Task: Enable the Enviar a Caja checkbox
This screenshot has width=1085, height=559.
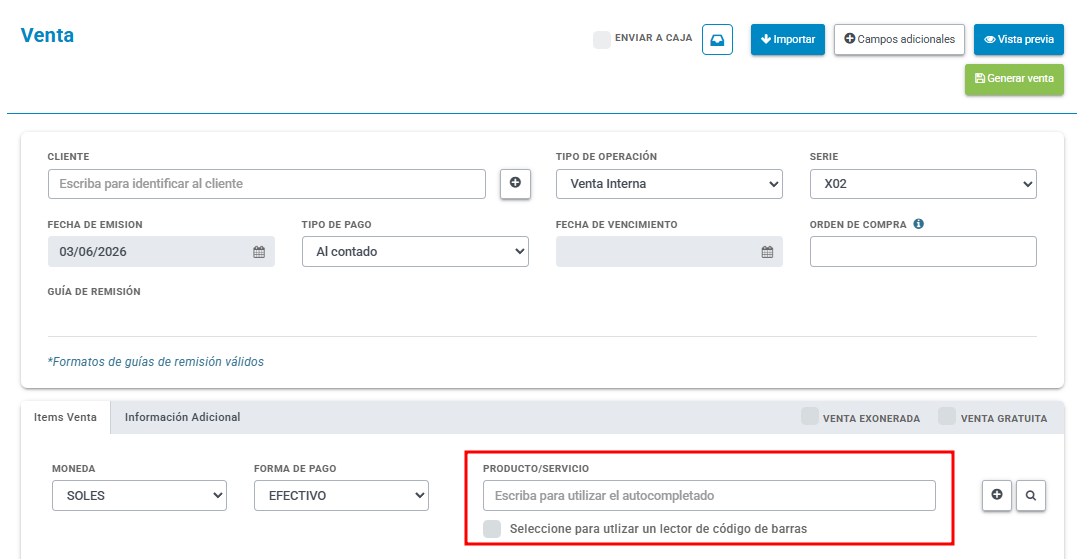Action: 601,39
